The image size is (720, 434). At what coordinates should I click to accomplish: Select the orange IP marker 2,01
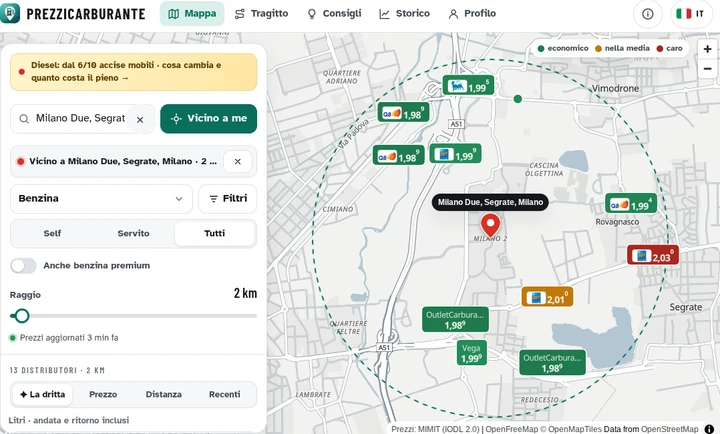point(547,297)
